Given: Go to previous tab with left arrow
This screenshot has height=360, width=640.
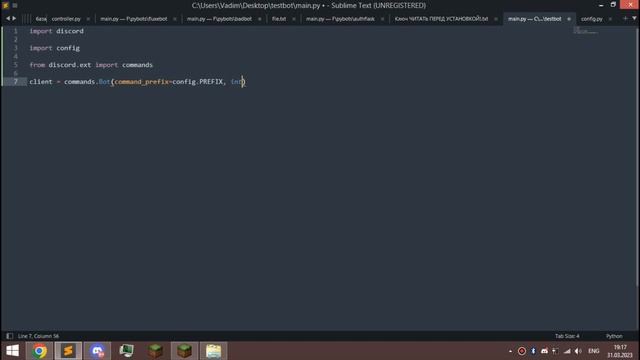Looking at the screenshot, I should coord(8,18).
